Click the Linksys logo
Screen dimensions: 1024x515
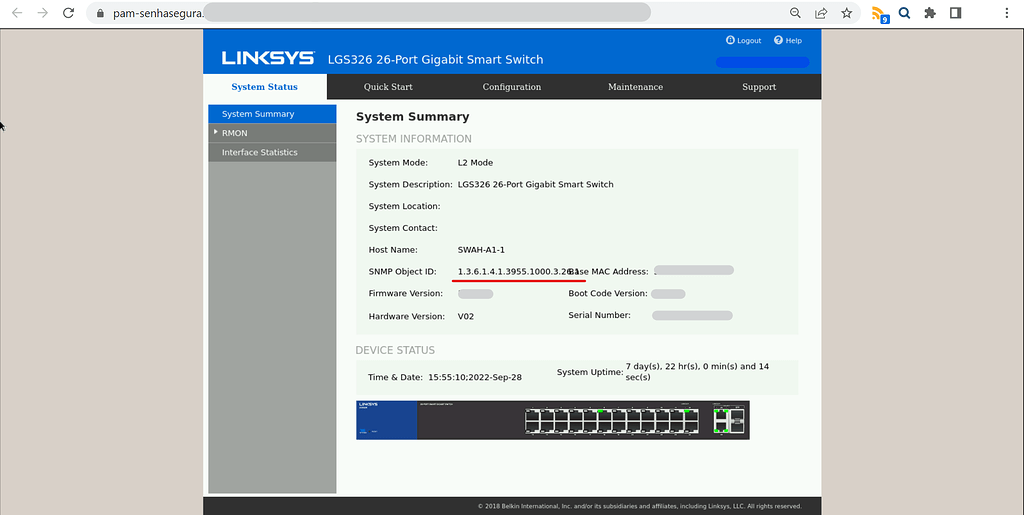tap(268, 58)
